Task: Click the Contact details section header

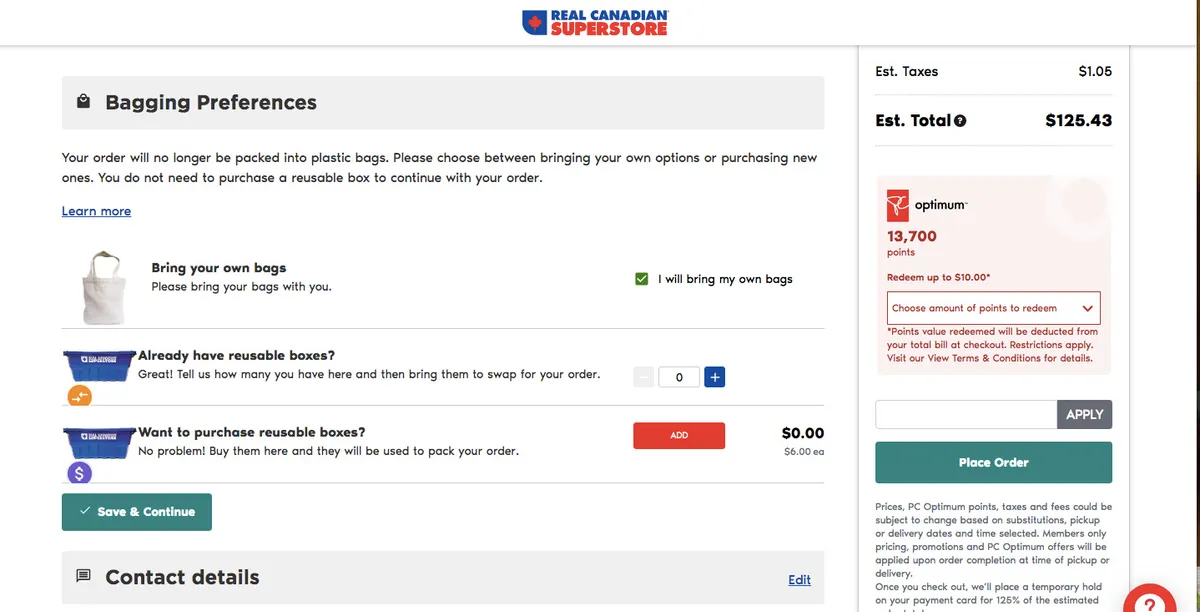Action: tap(443, 577)
